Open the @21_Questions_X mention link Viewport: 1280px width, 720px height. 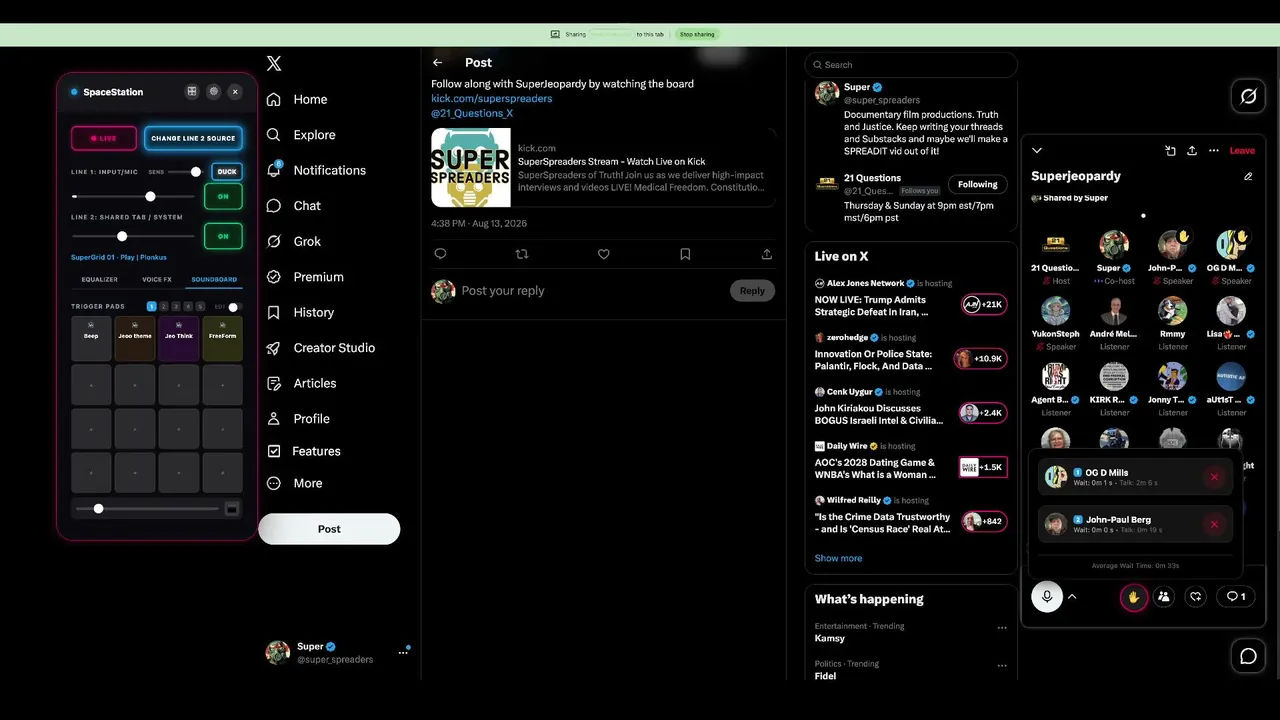(472, 113)
